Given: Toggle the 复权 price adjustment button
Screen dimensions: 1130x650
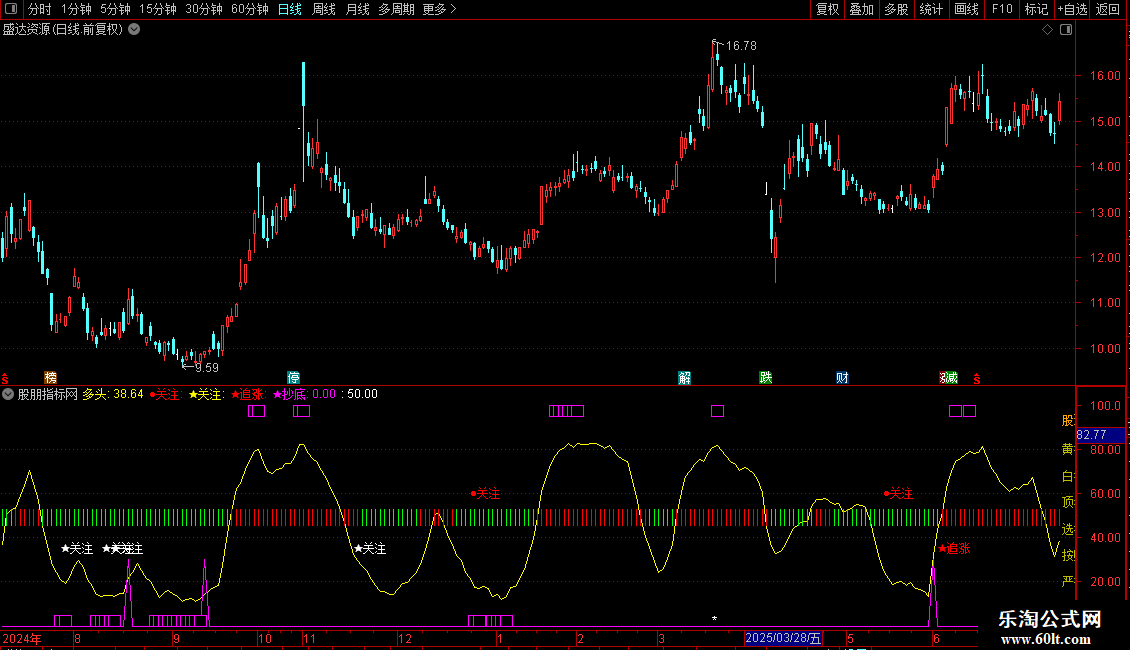Looking at the screenshot, I should point(827,9).
